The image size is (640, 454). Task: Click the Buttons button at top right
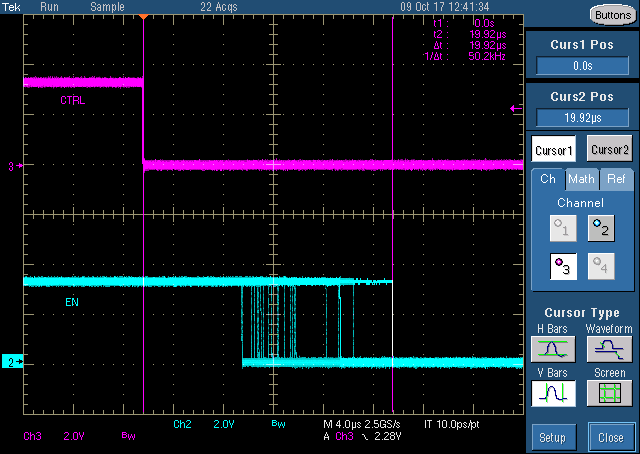pos(613,15)
